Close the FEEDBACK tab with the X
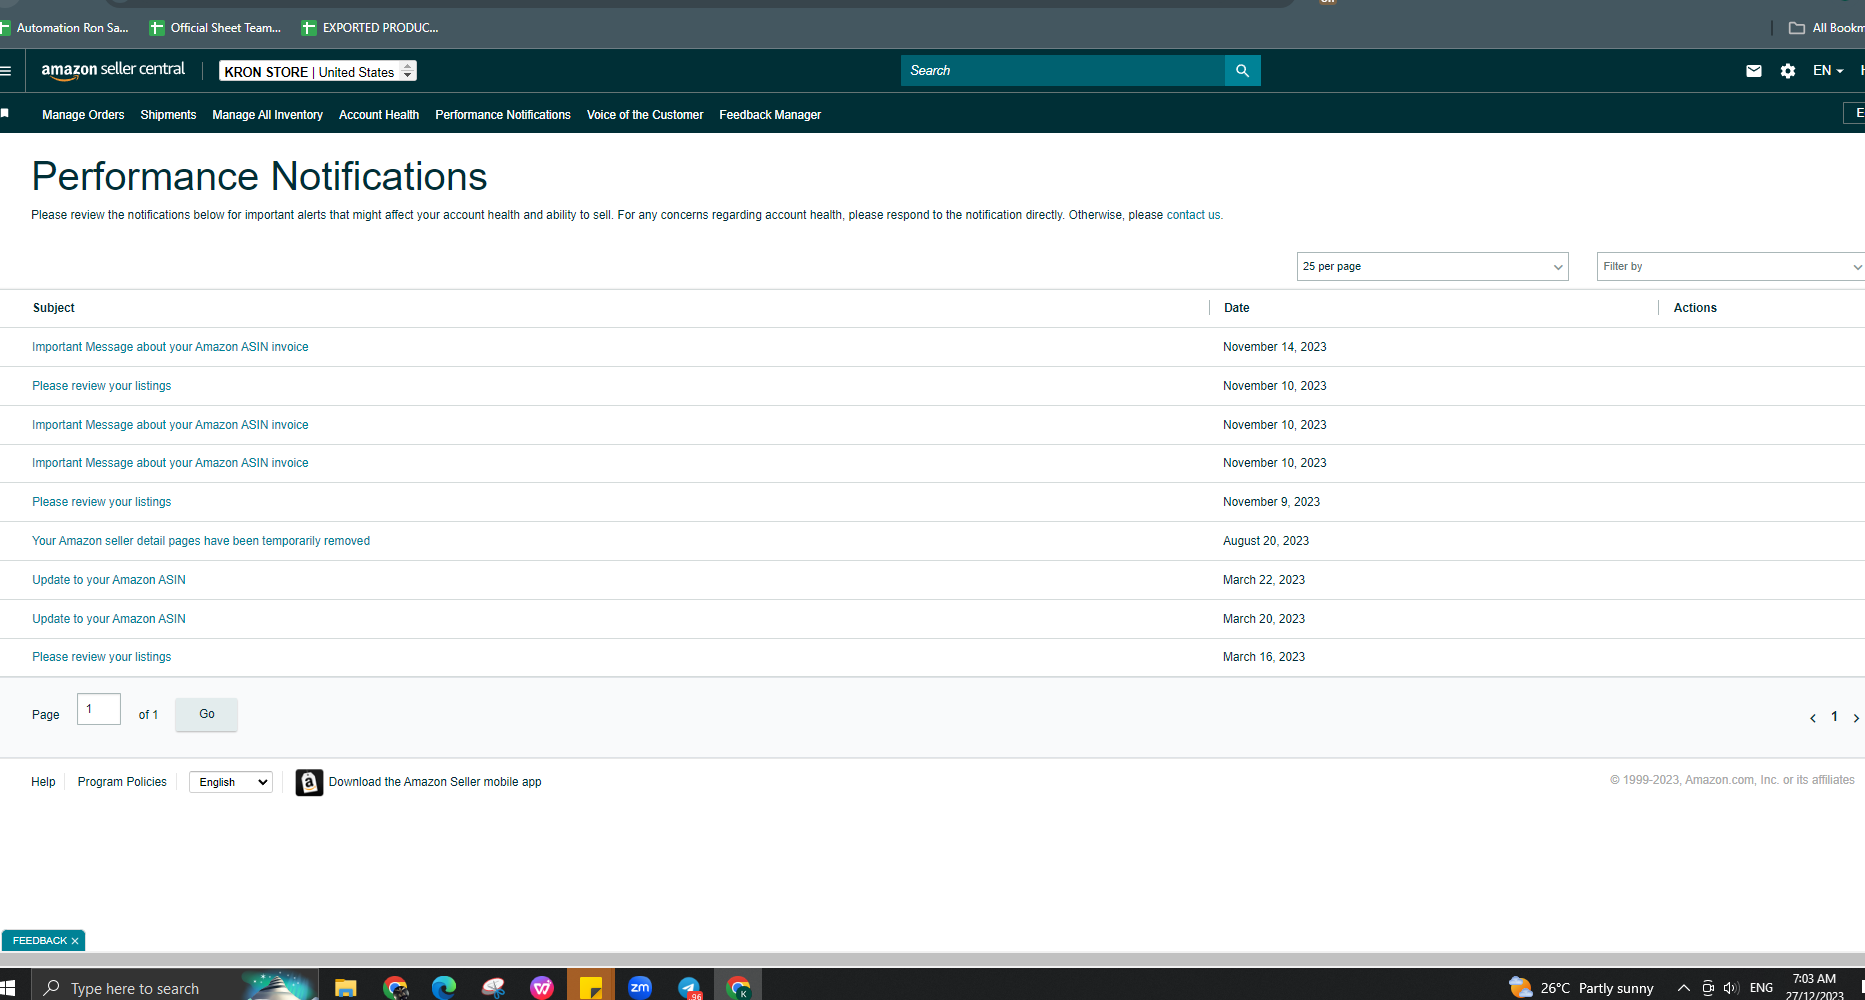This screenshot has height=1000, width=1865. pyautogui.click(x=75, y=941)
